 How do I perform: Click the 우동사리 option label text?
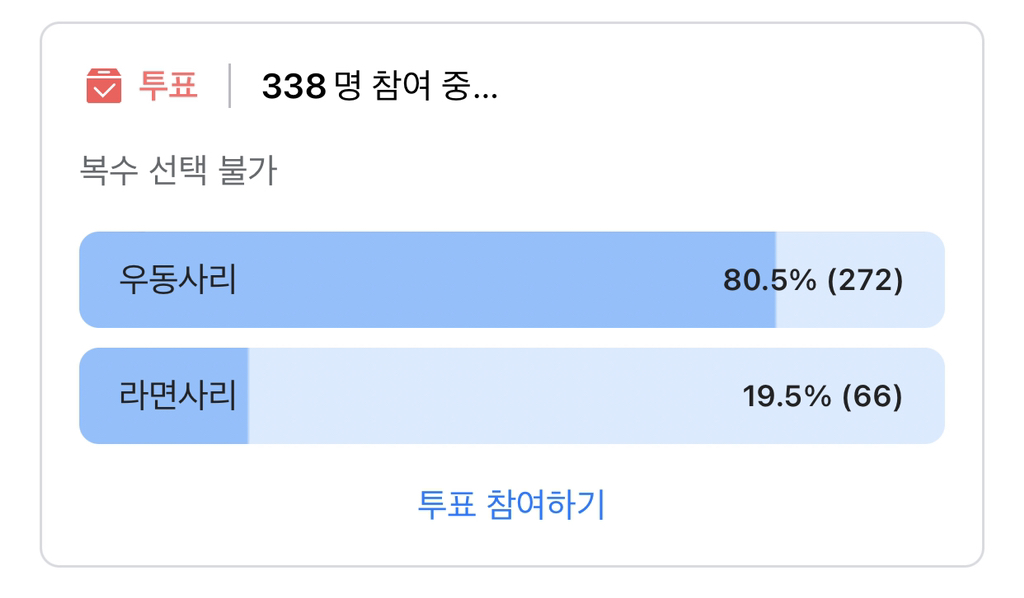pyautogui.click(x=178, y=279)
